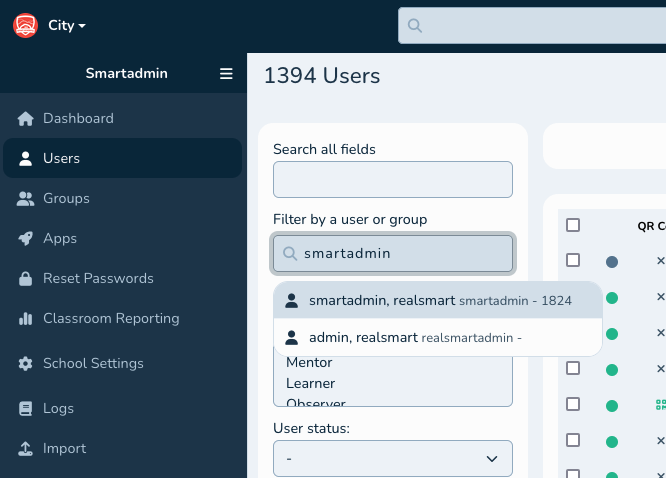This screenshot has width=666, height=478.
Task: Check the second user row checkbox
Action: point(573,297)
